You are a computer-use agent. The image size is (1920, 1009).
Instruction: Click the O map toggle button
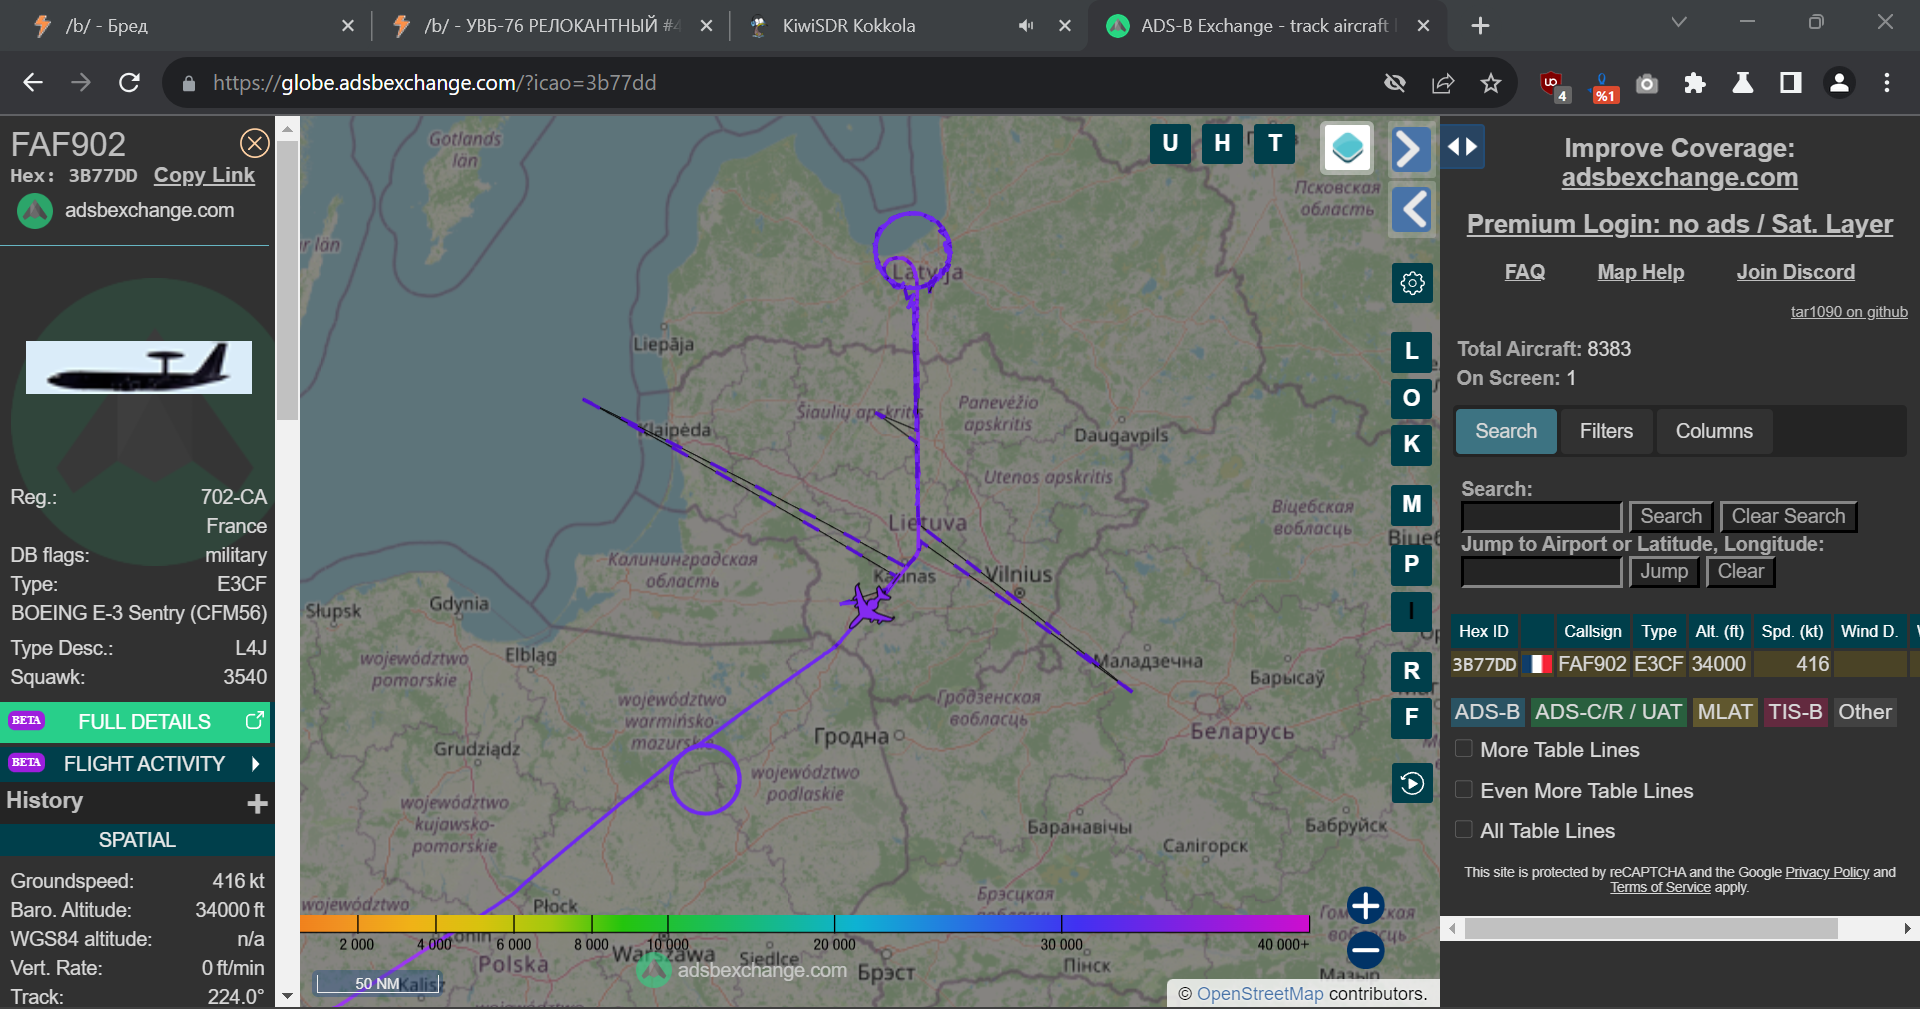pyautogui.click(x=1412, y=398)
